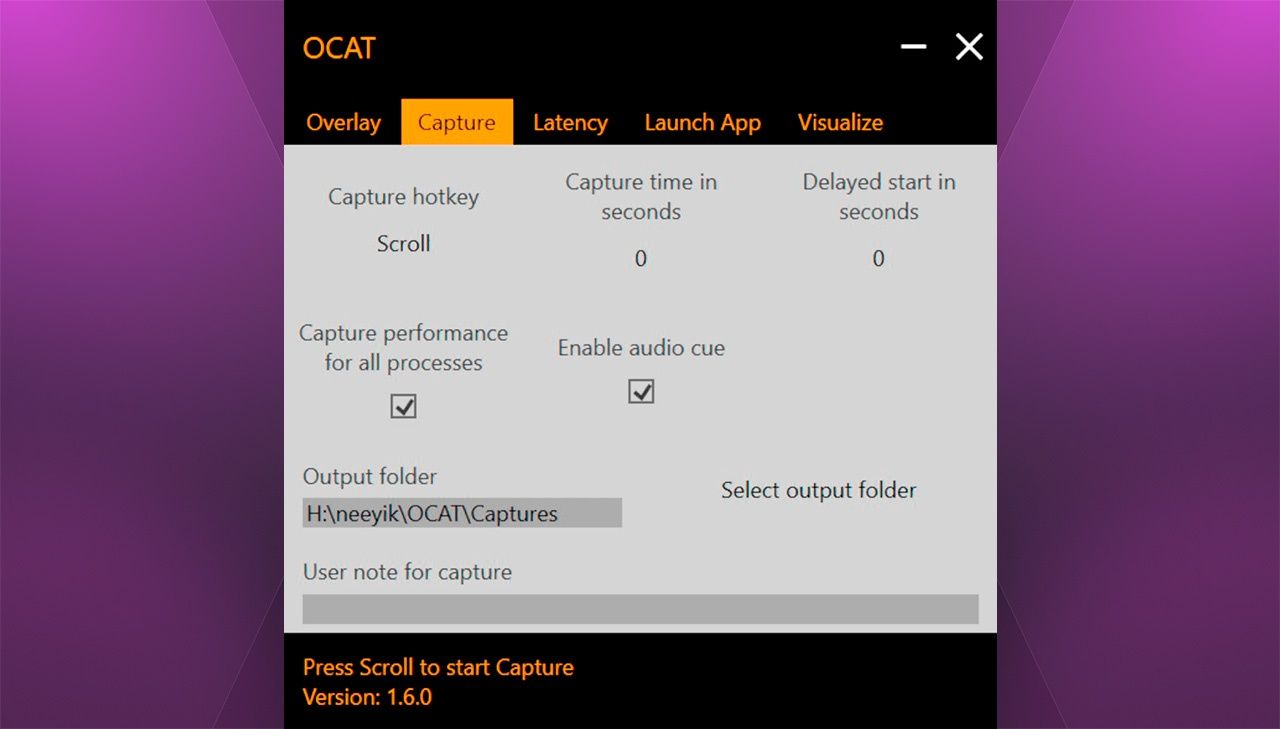The image size is (1280, 729).
Task: Click the Capture time value field
Action: coord(641,259)
